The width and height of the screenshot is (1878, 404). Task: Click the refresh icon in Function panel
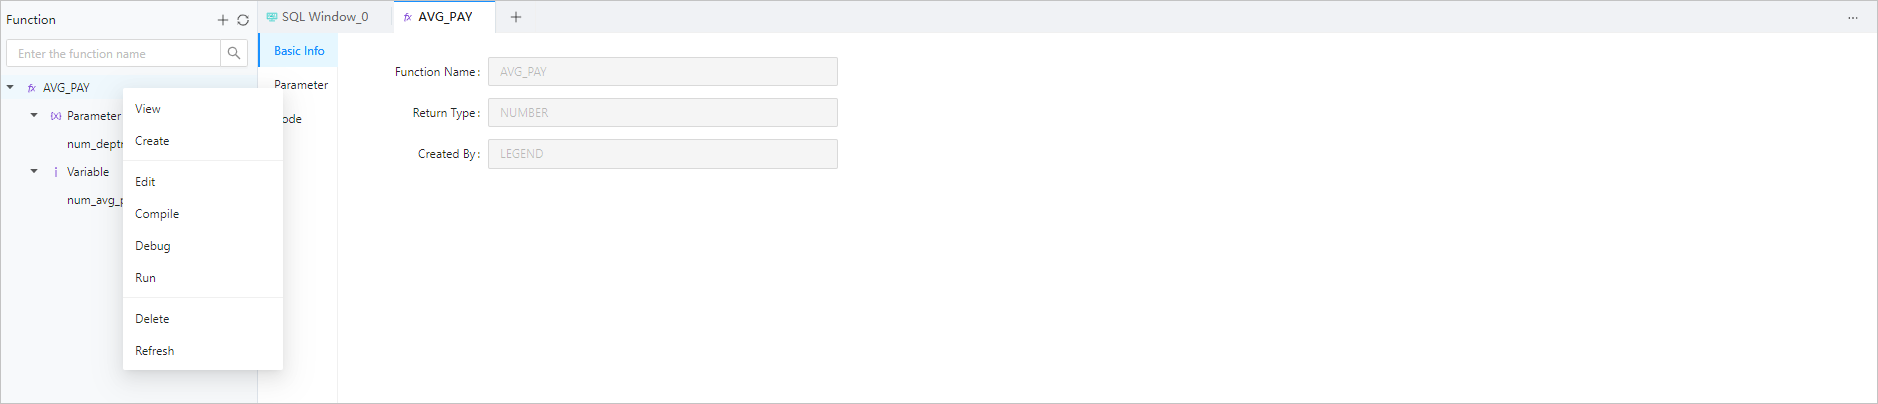(243, 20)
